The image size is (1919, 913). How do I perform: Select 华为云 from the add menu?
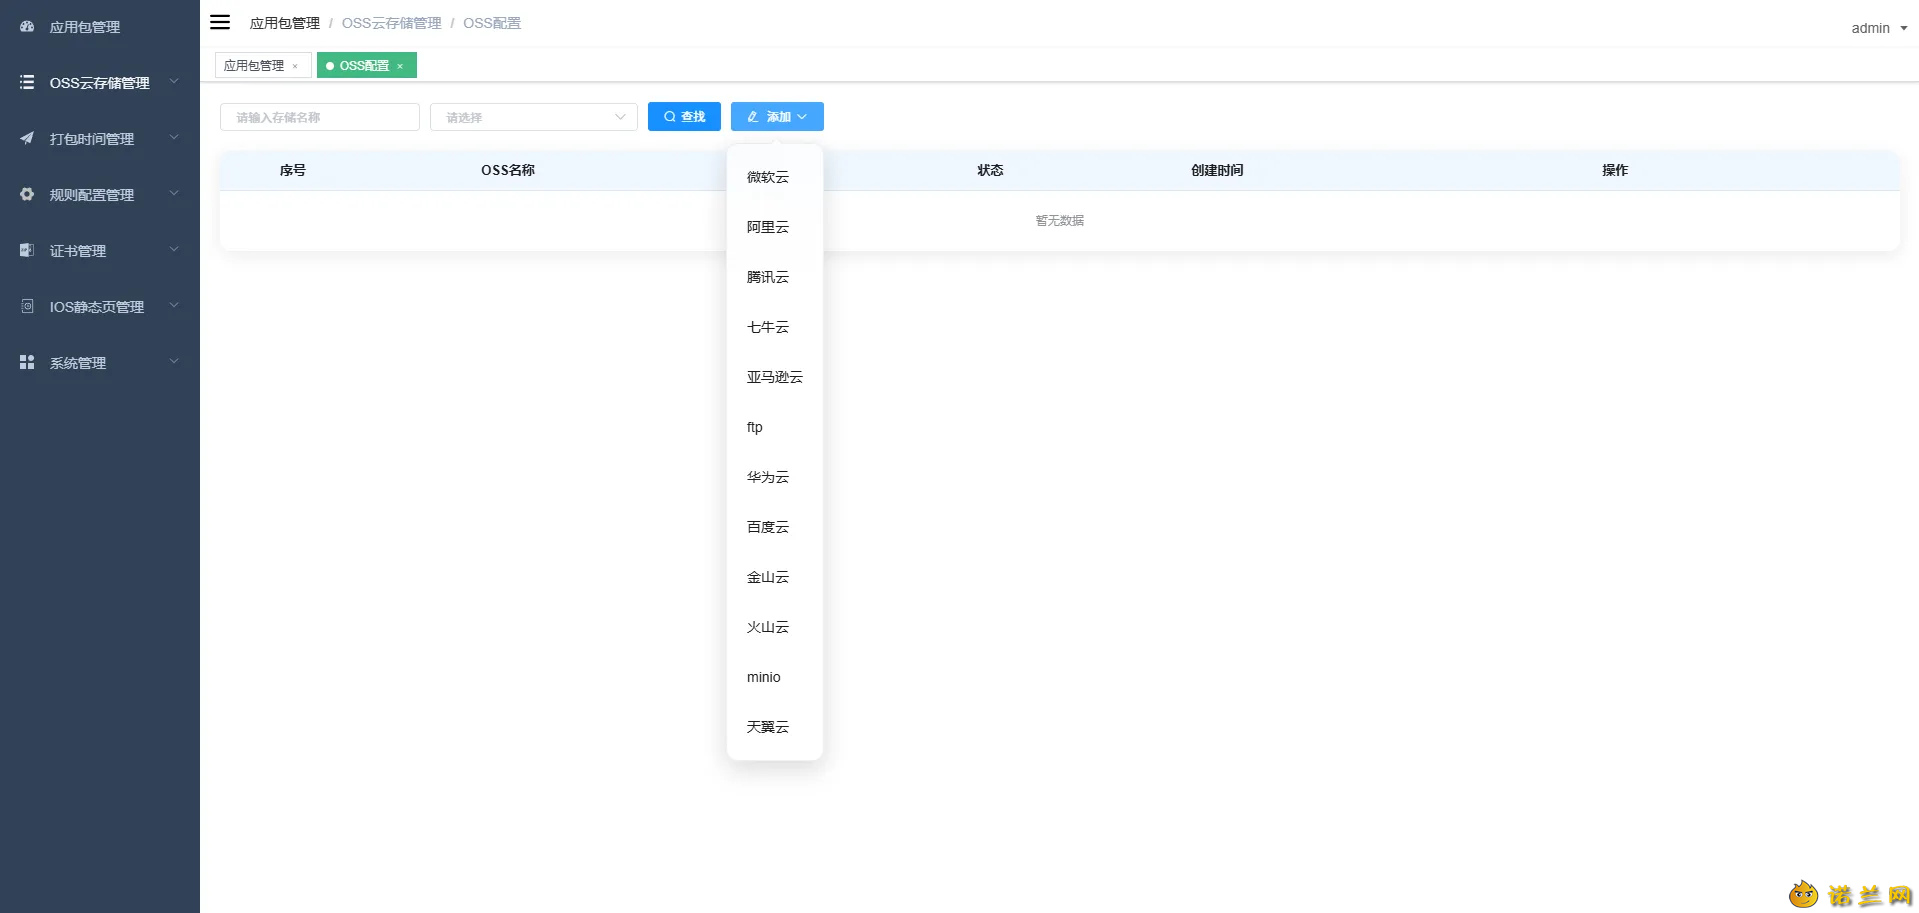tap(775, 477)
